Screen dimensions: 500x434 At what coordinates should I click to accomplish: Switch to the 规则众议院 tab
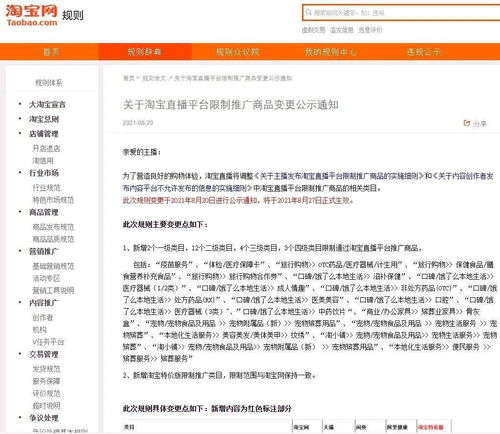[x=238, y=52]
